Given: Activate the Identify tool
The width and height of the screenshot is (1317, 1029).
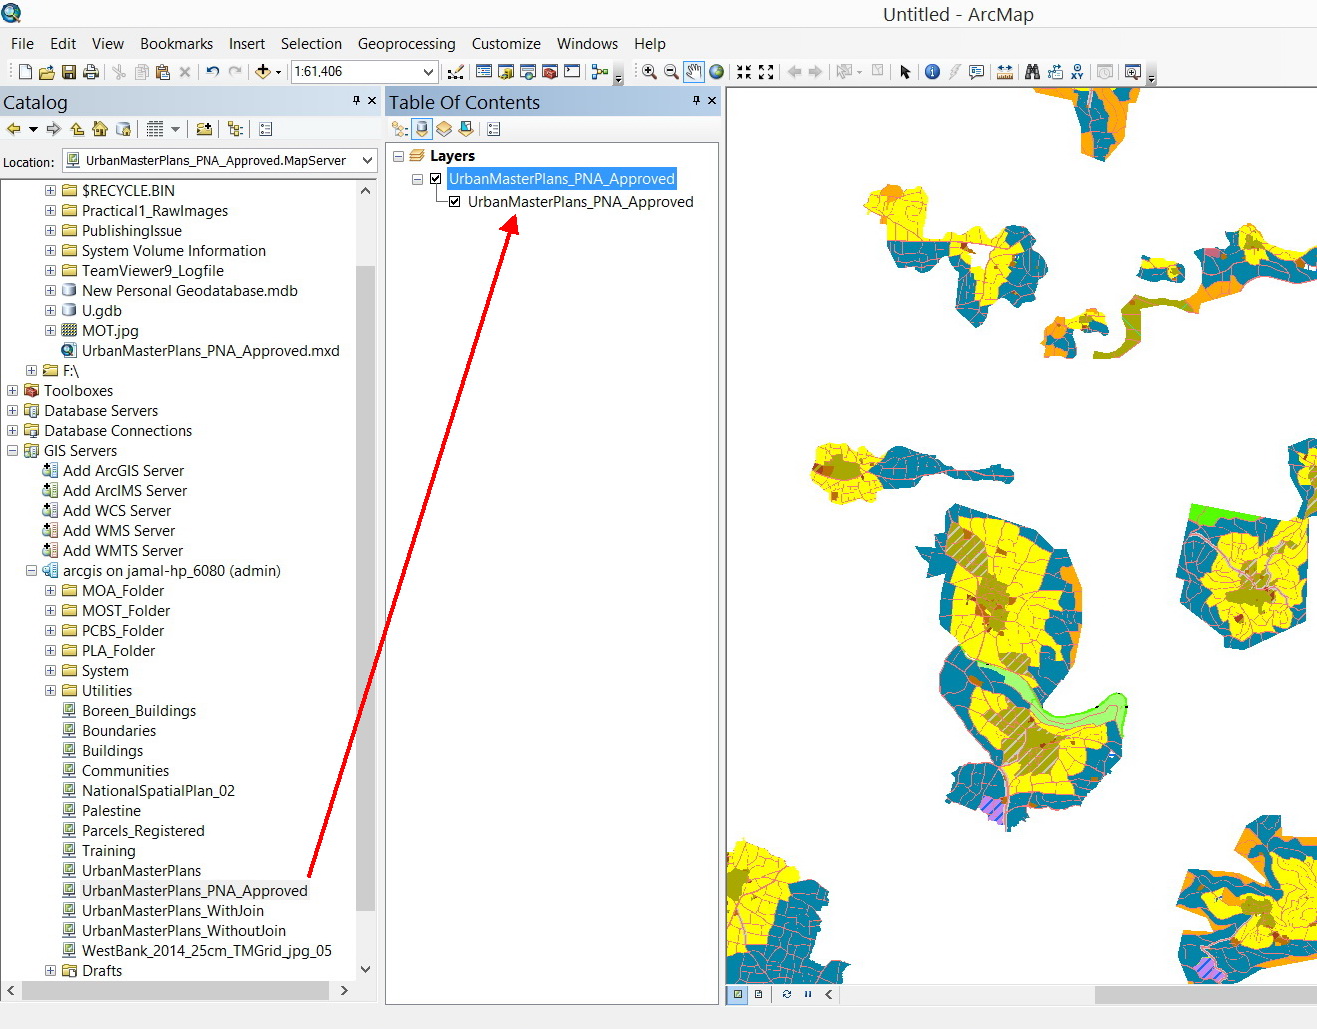Looking at the screenshot, I should (x=932, y=72).
